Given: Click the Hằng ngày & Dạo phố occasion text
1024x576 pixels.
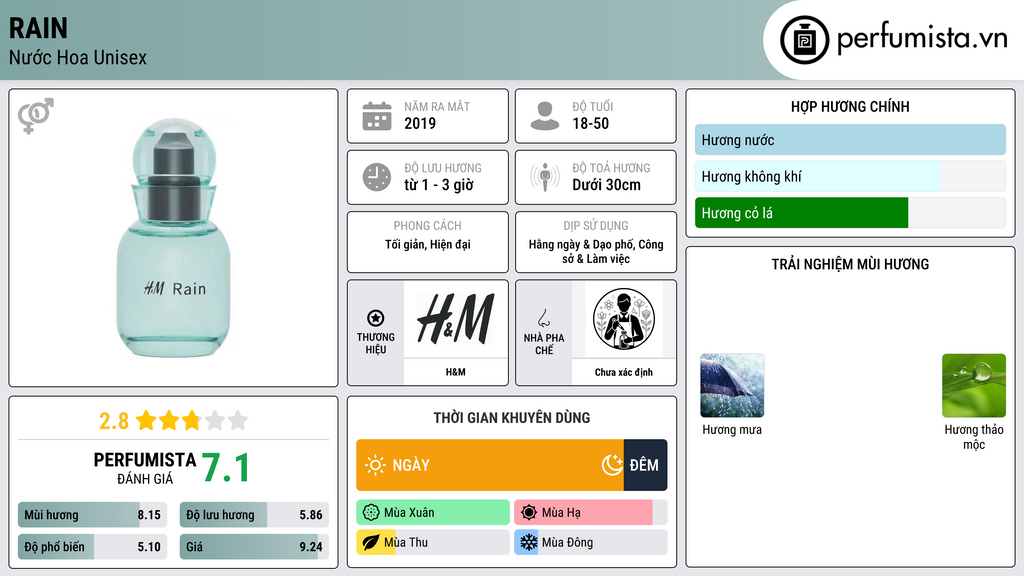Looking at the screenshot, I should 596,251.
